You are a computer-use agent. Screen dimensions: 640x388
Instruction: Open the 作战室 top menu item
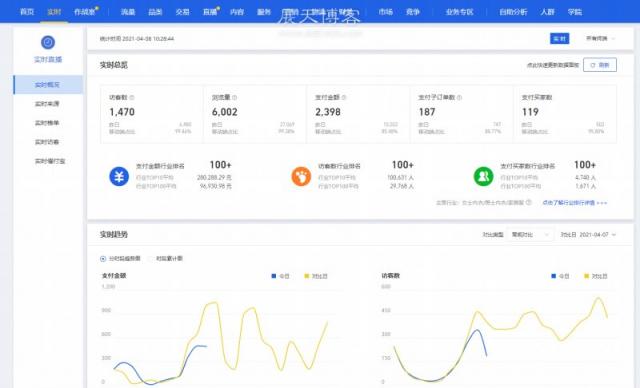point(84,12)
